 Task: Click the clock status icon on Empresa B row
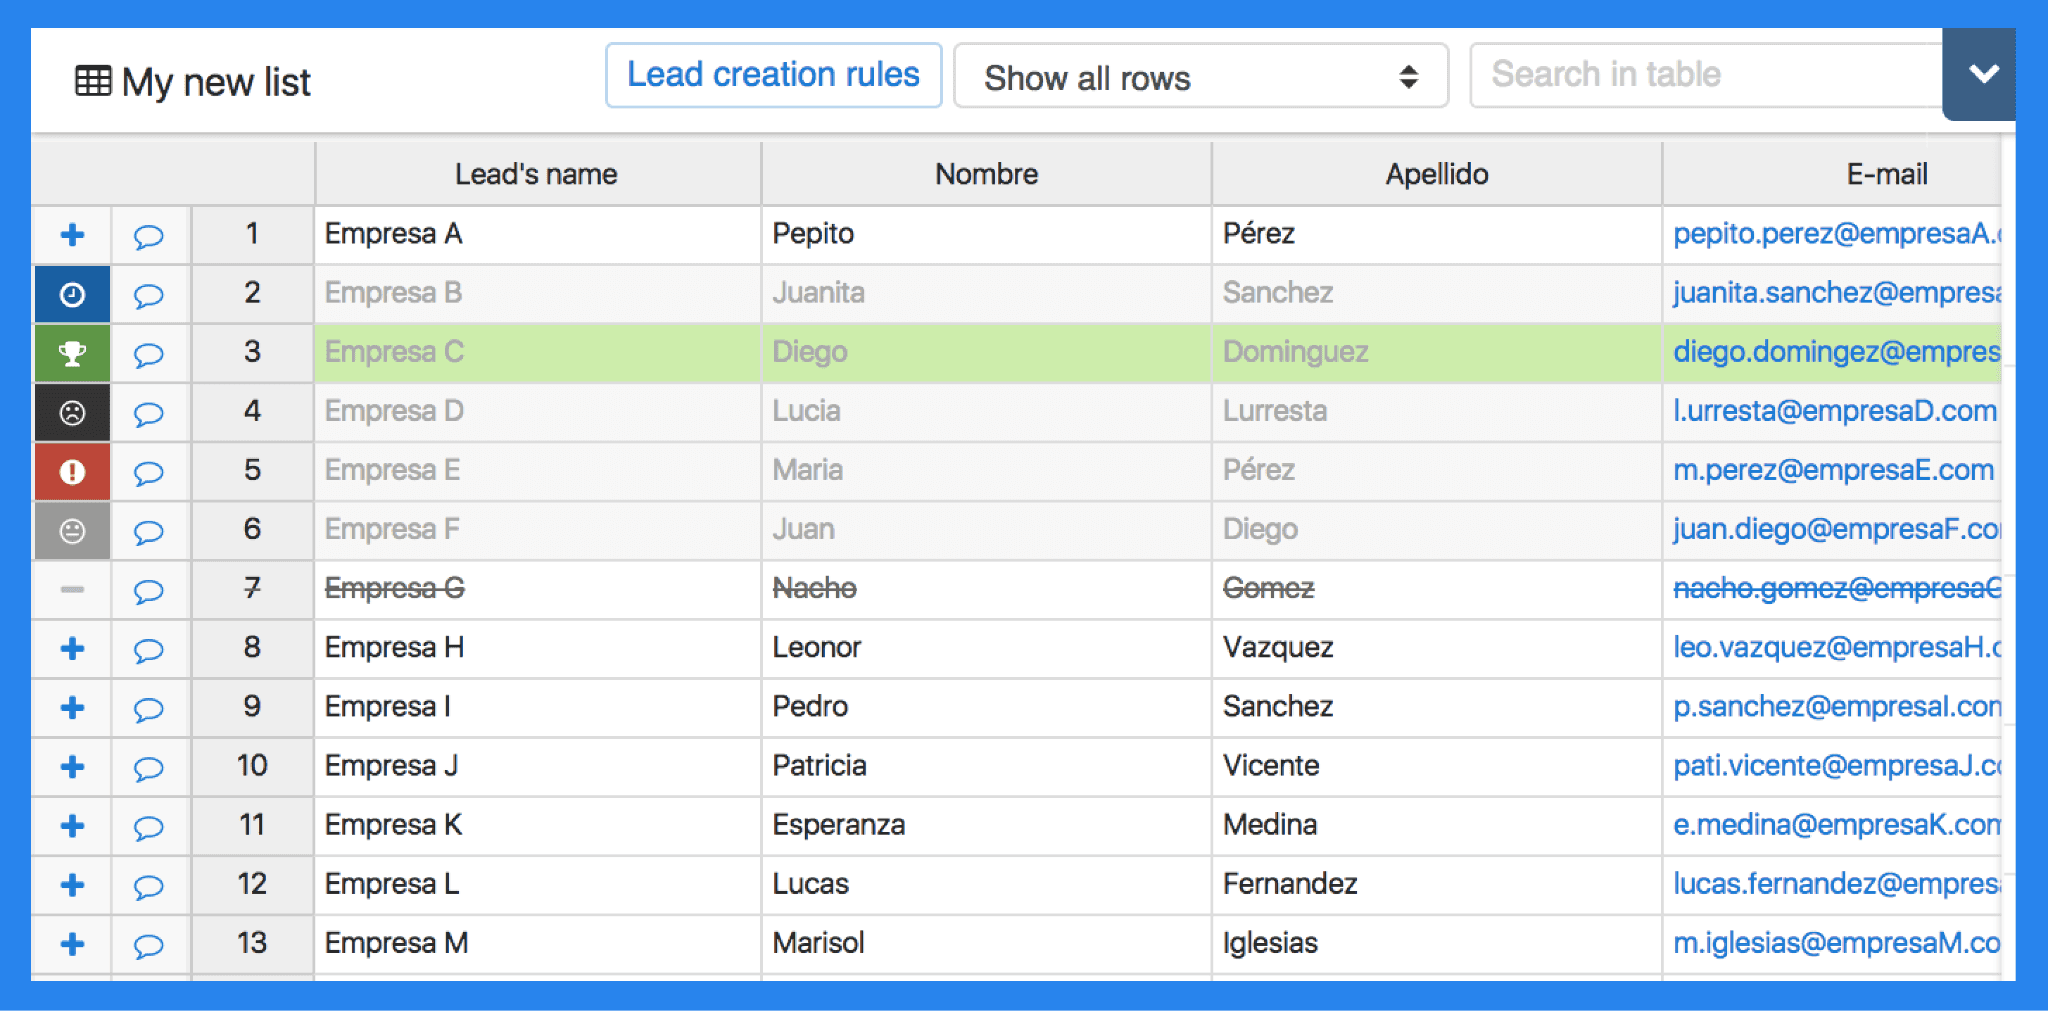[x=72, y=294]
